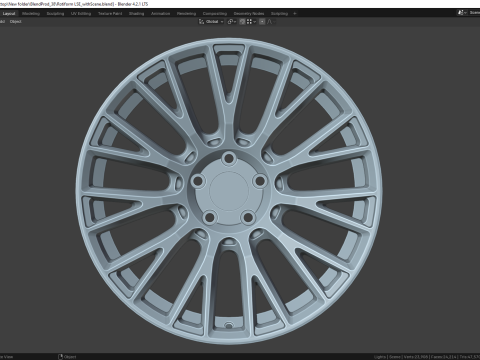
Task: Open the Global transform orientation dropdown
Action: pyautogui.click(x=211, y=22)
